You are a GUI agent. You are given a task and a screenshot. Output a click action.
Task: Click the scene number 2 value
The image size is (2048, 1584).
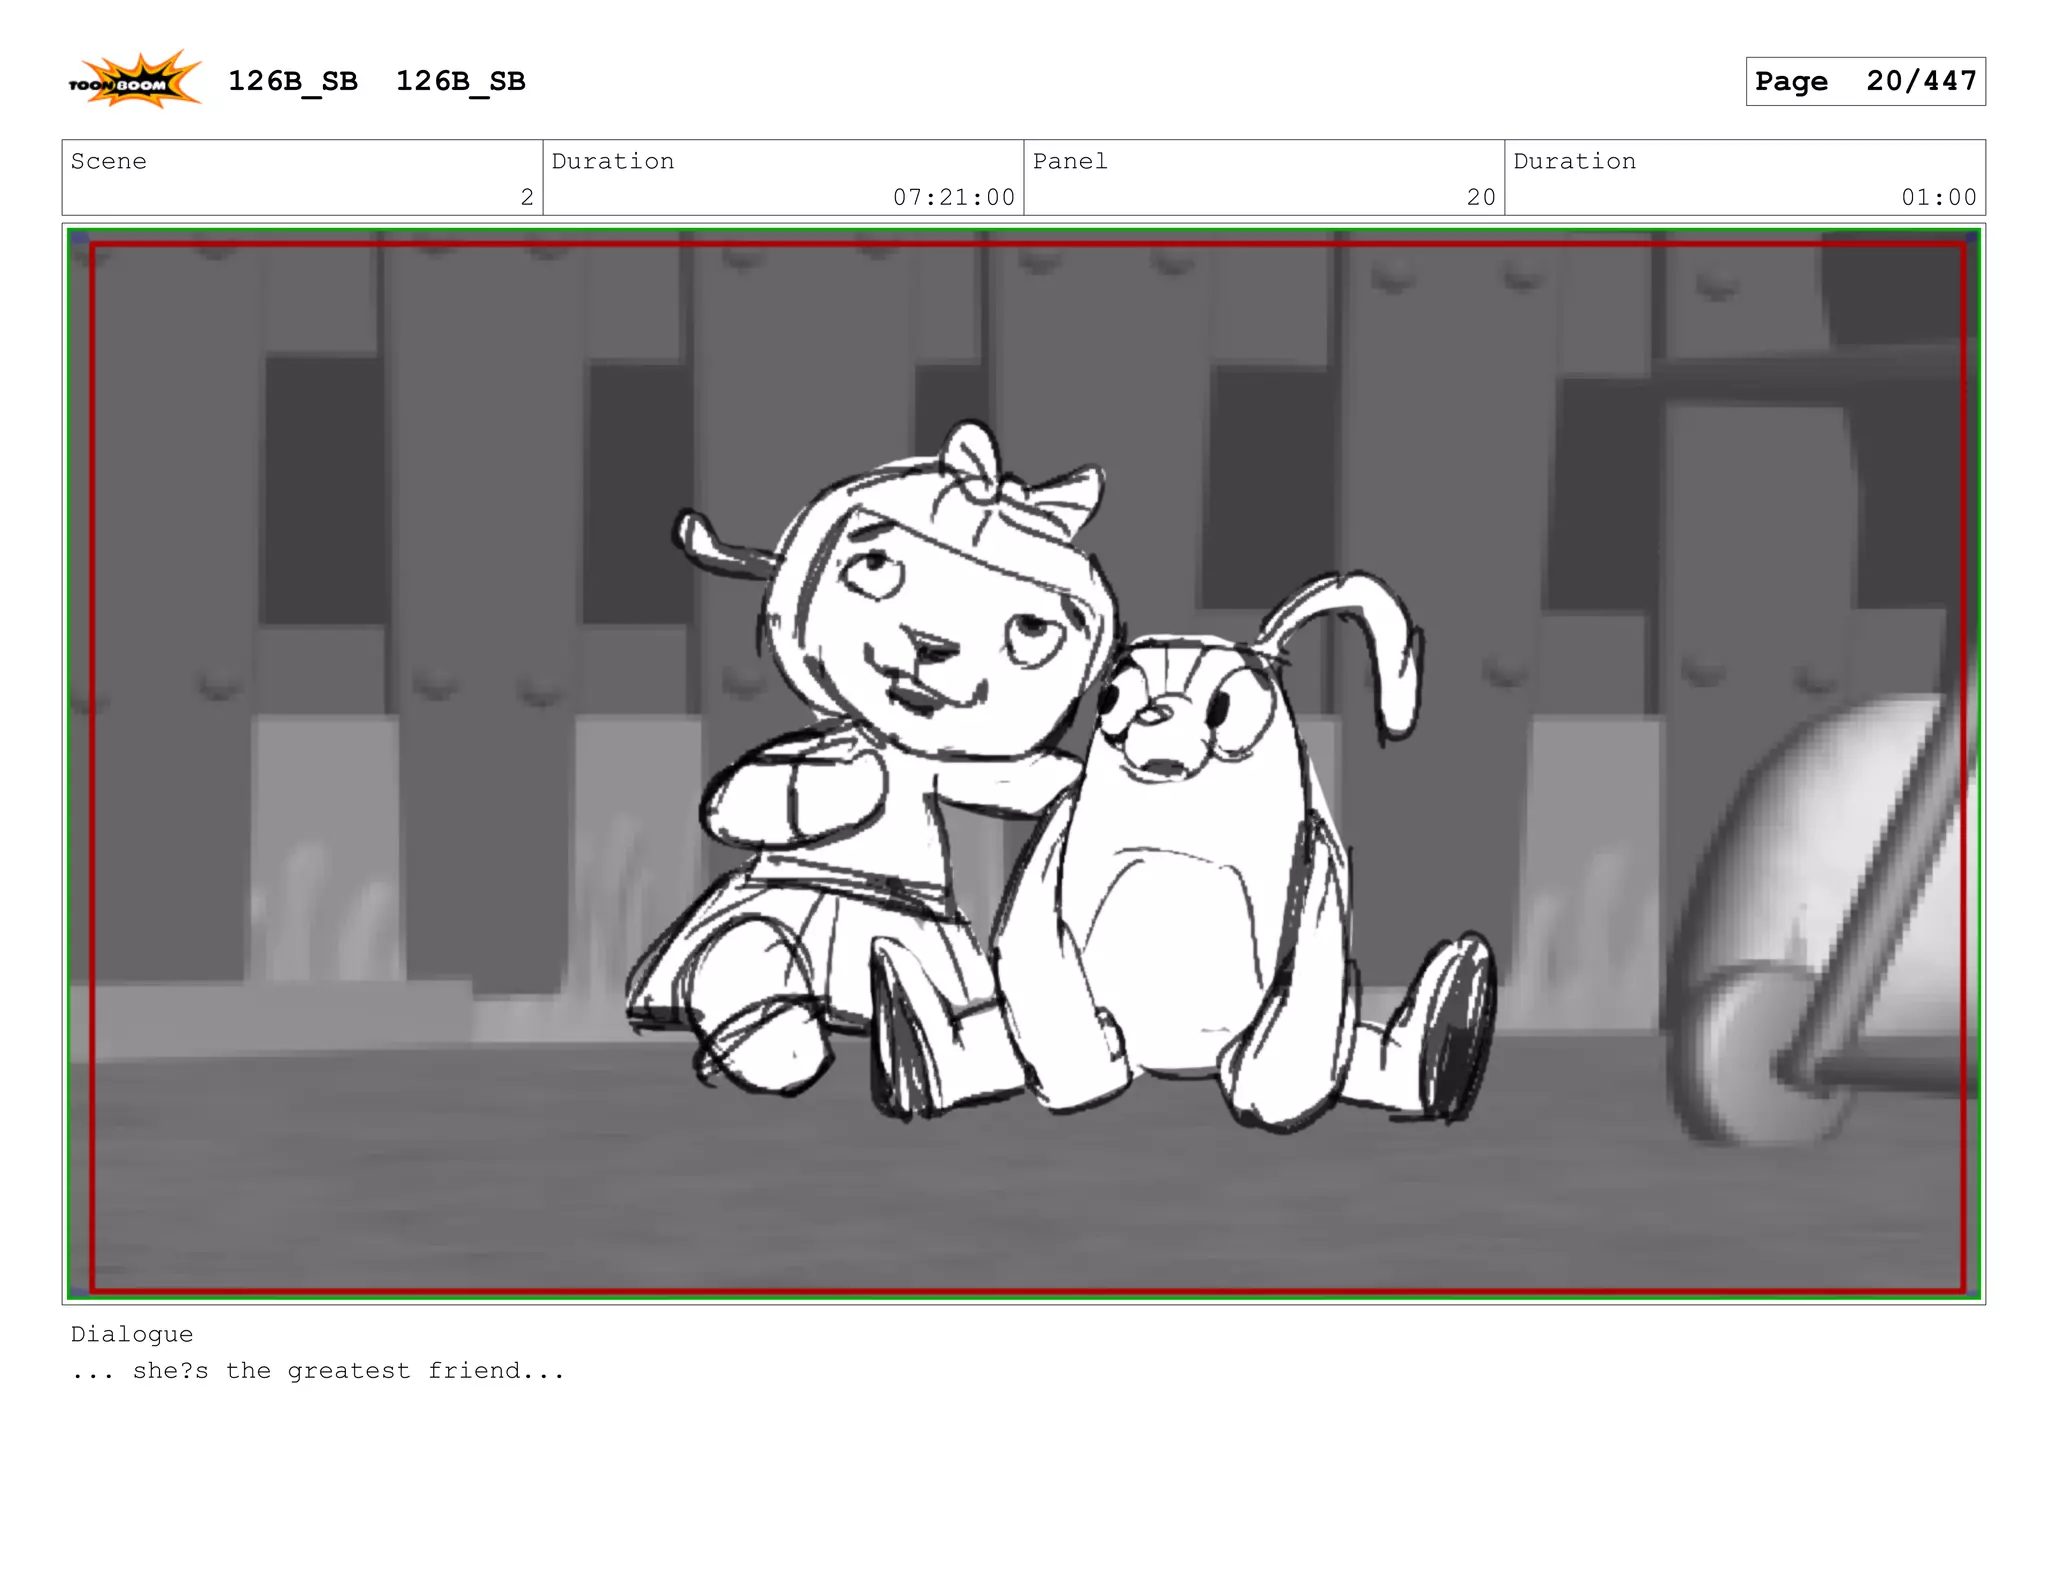(x=527, y=197)
